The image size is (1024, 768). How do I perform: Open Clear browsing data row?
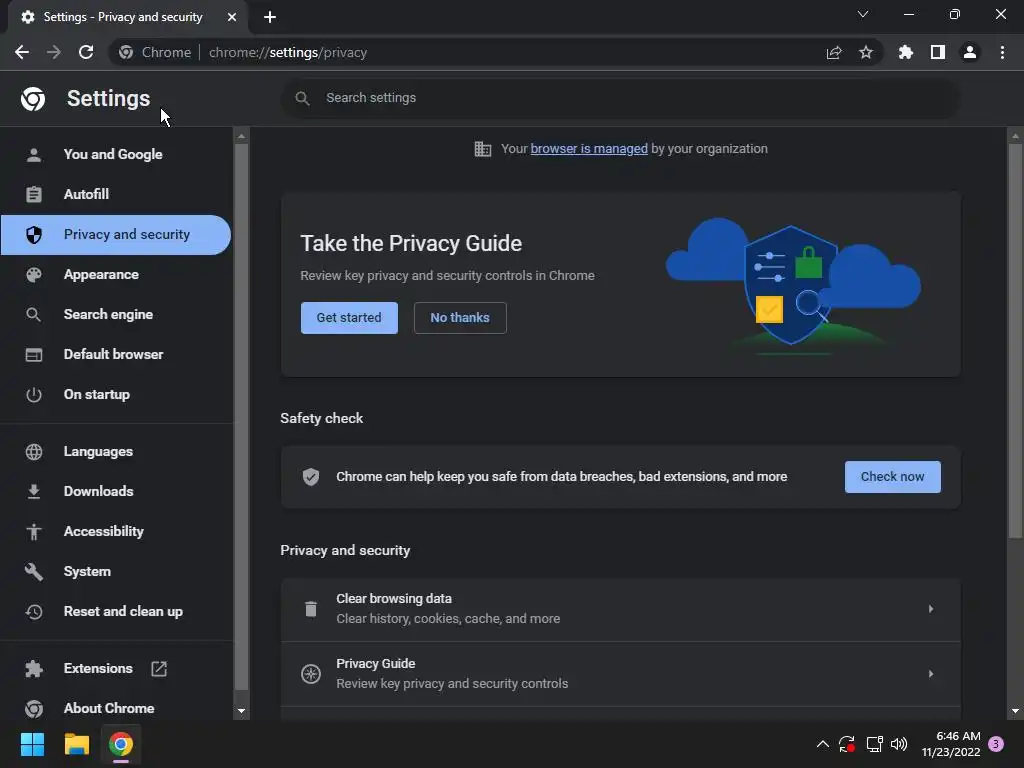tap(620, 609)
